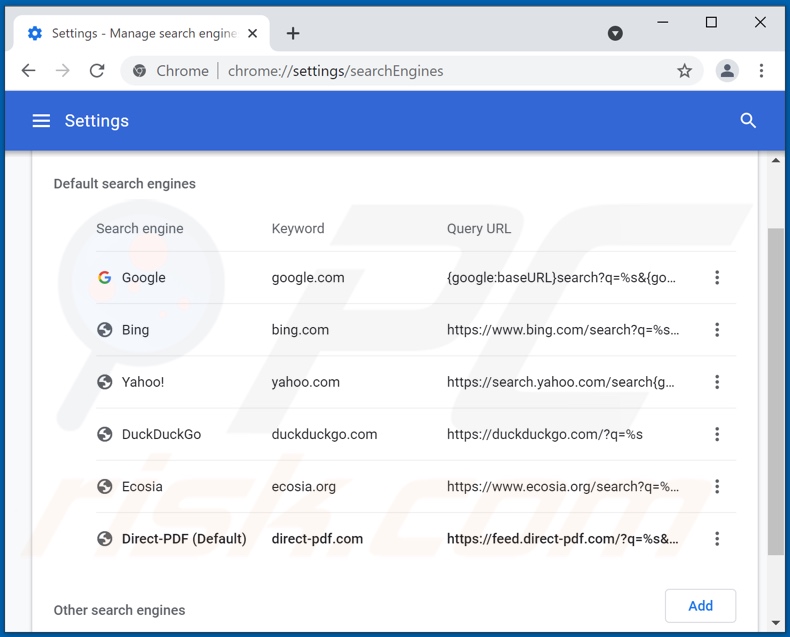This screenshot has height=637, width=790.
Task: Go back to the previous page
Action: [x=29, y=71]
